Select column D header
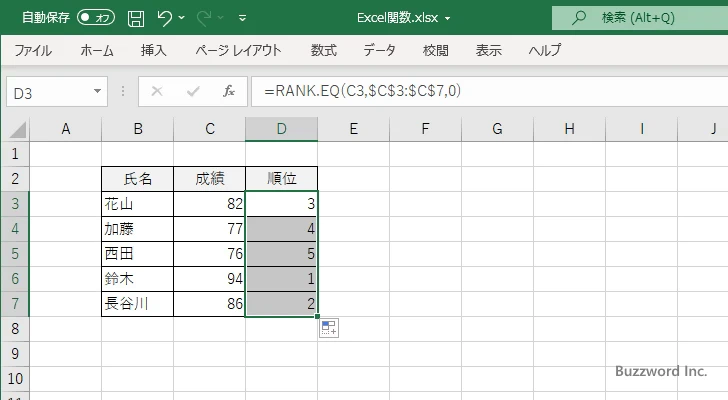Viewport: 728px width, 400px height. click(x=281, y=129)
